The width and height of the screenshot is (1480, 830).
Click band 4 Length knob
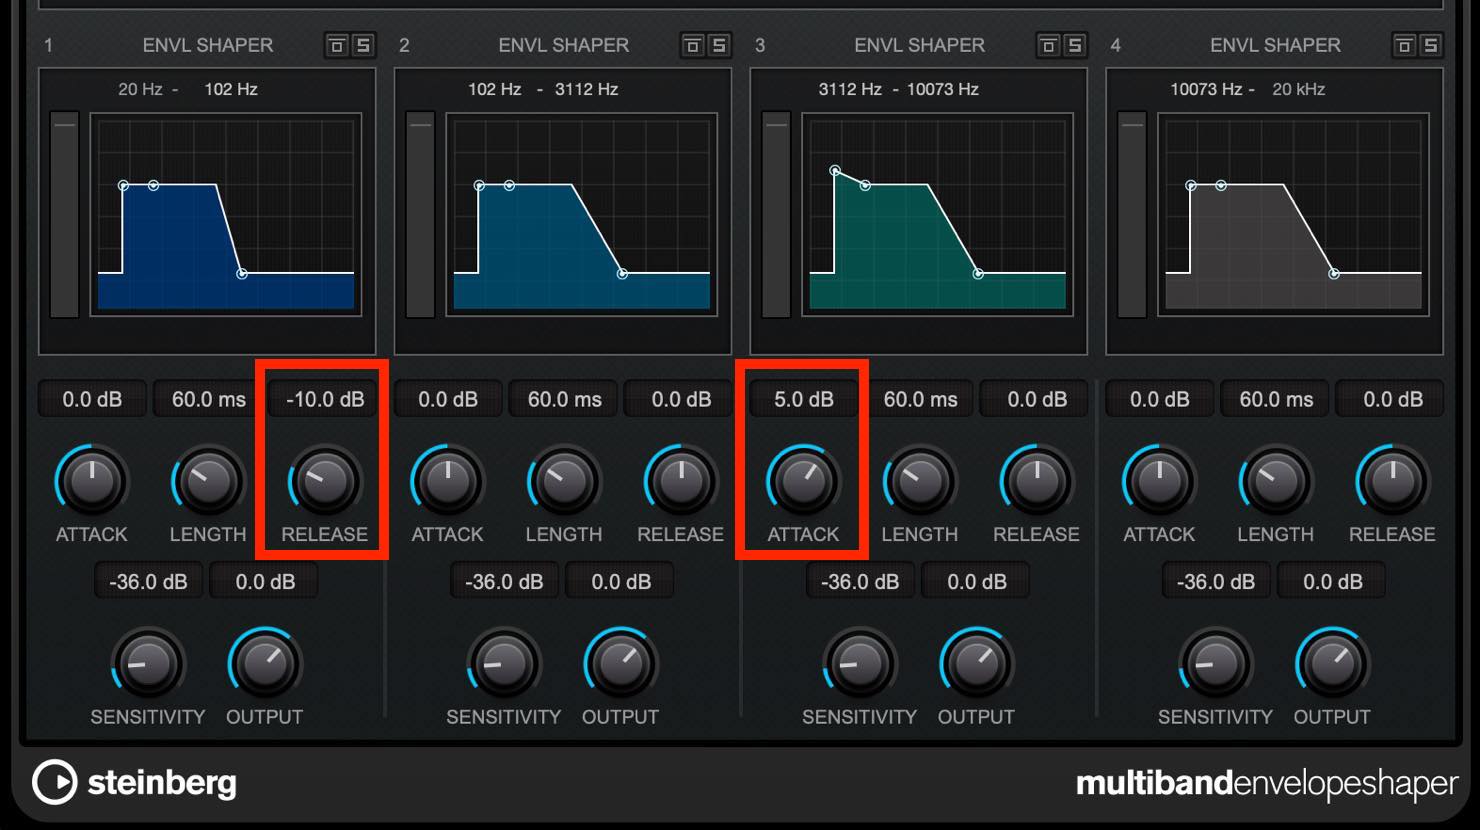click(x=1276, y=481)
